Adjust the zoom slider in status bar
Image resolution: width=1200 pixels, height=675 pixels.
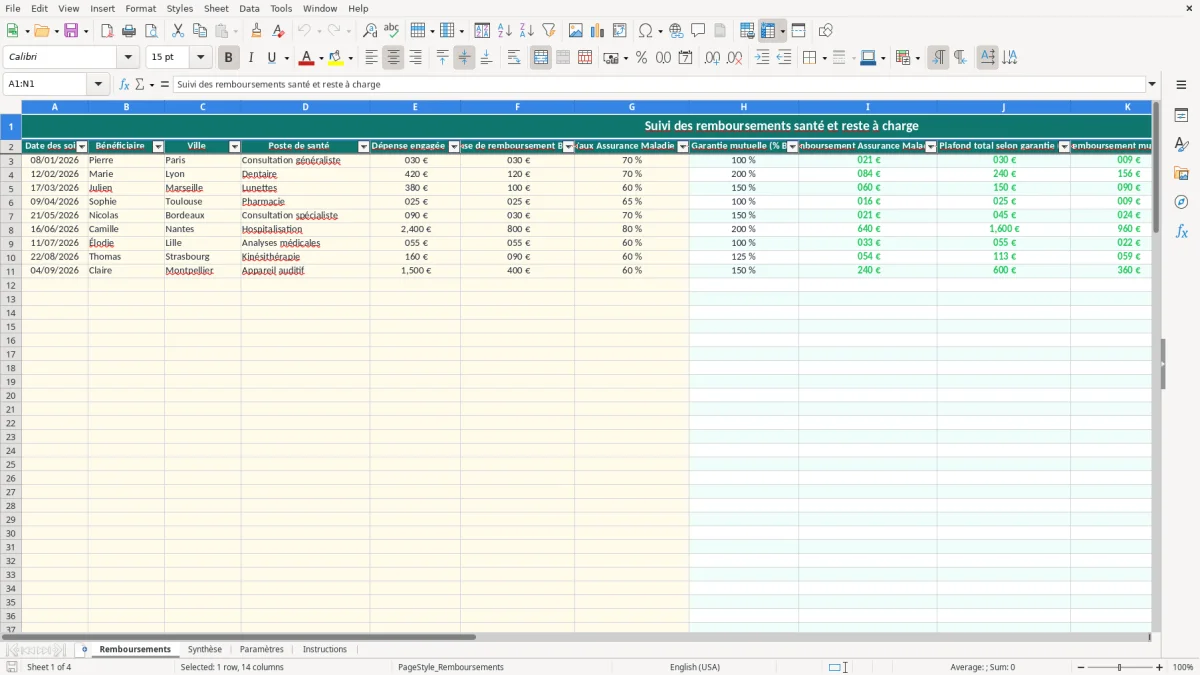click(x=1120, y=667)
